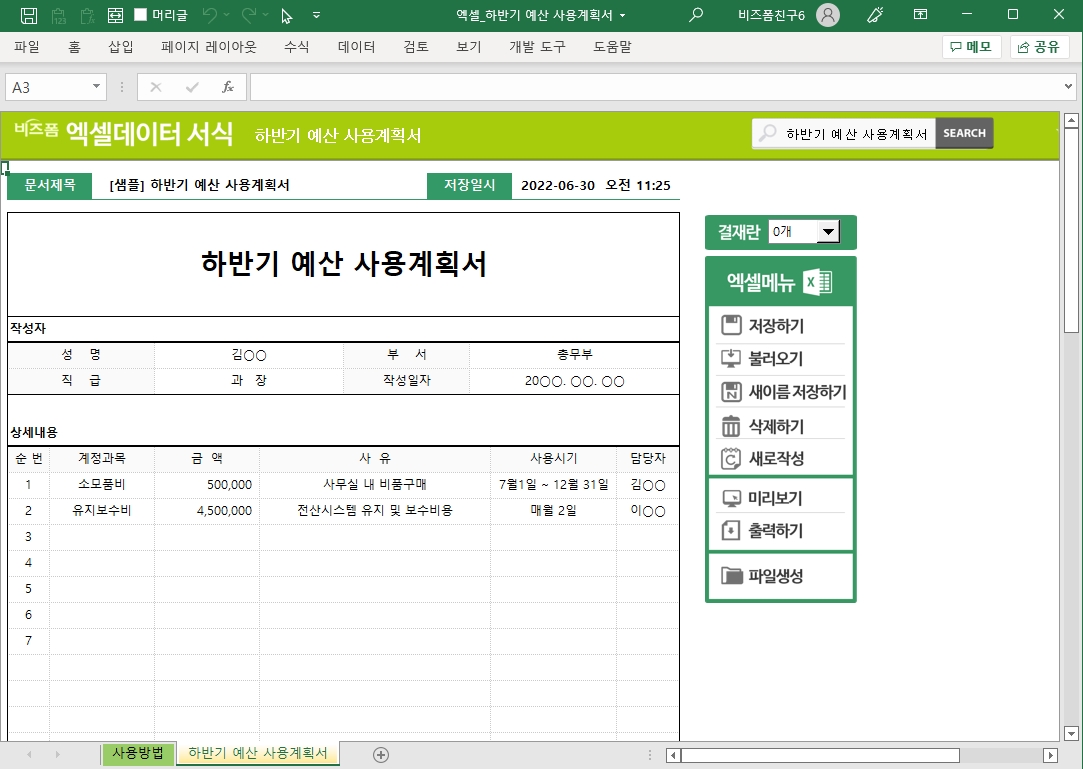Open the Name Box dropdown arrow
Screen dimensions: 1083x769
click(97, 87)
